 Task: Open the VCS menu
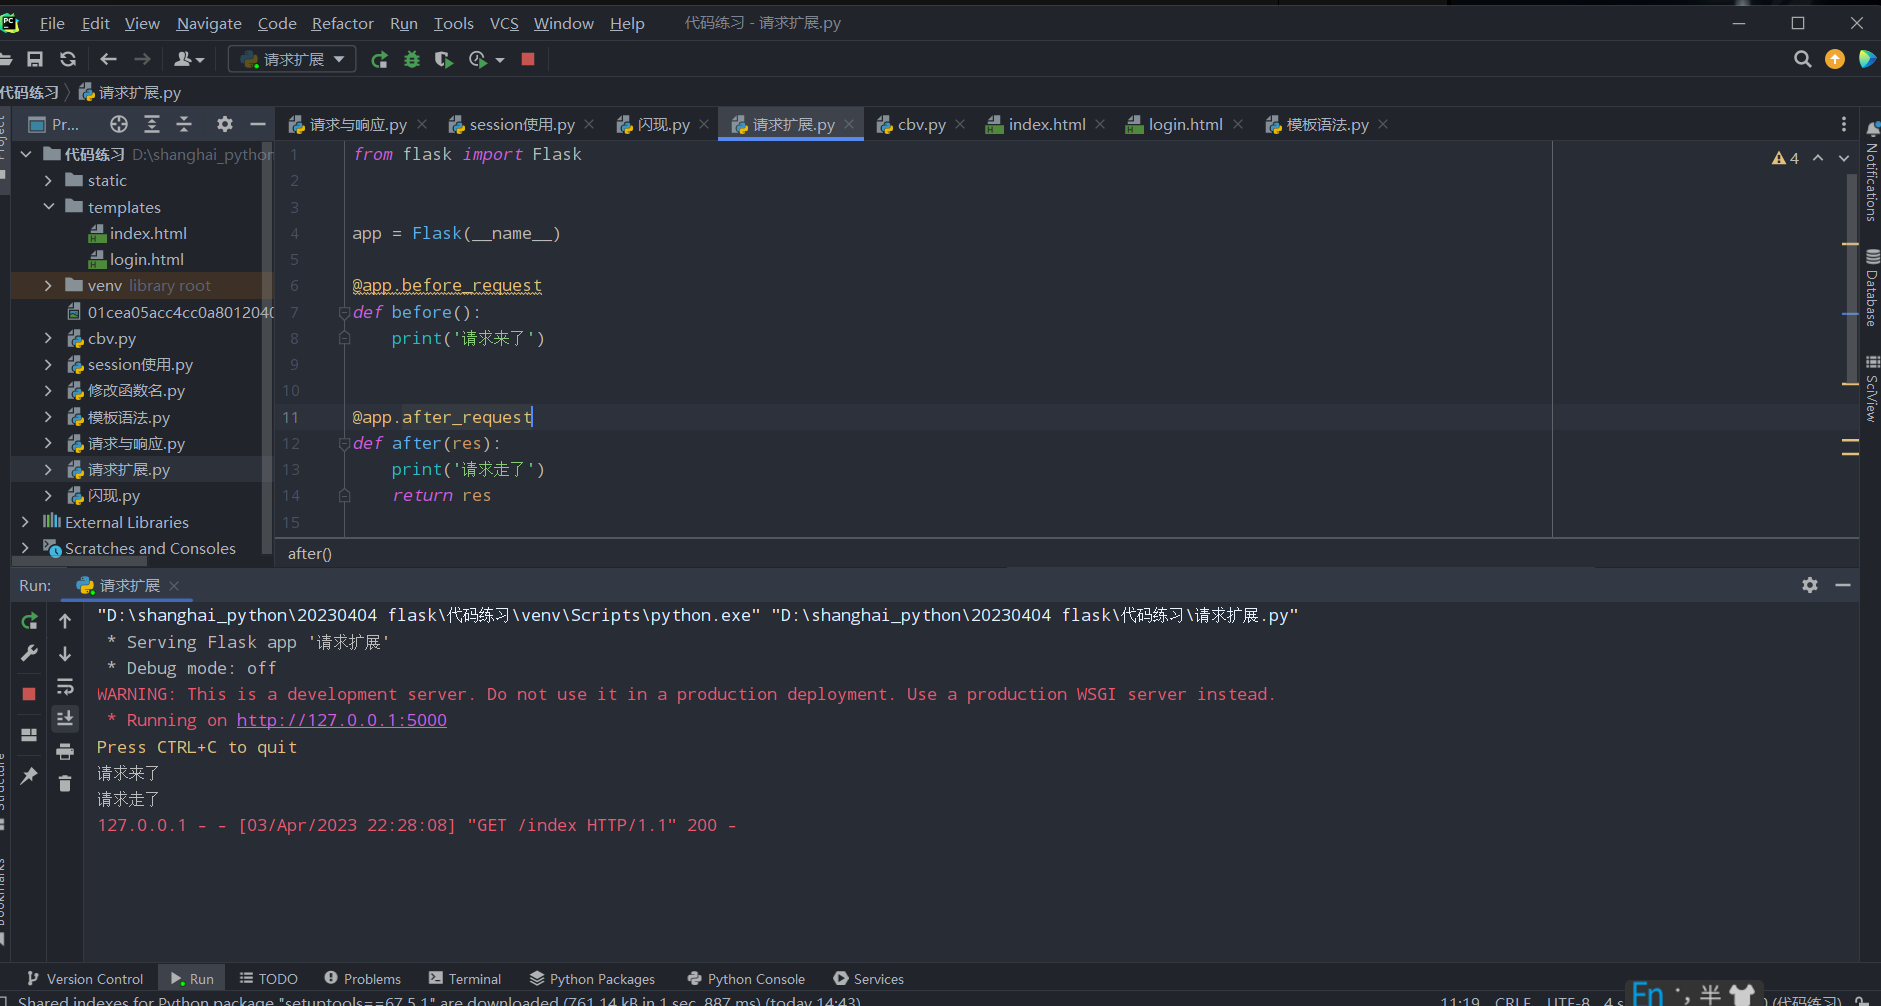point(504,23)
